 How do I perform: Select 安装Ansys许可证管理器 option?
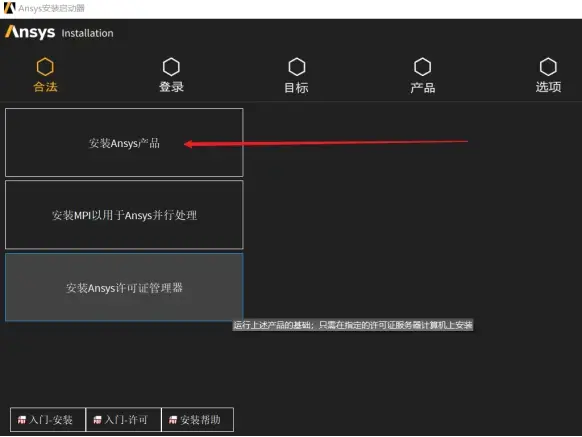[x=124, y=287]
